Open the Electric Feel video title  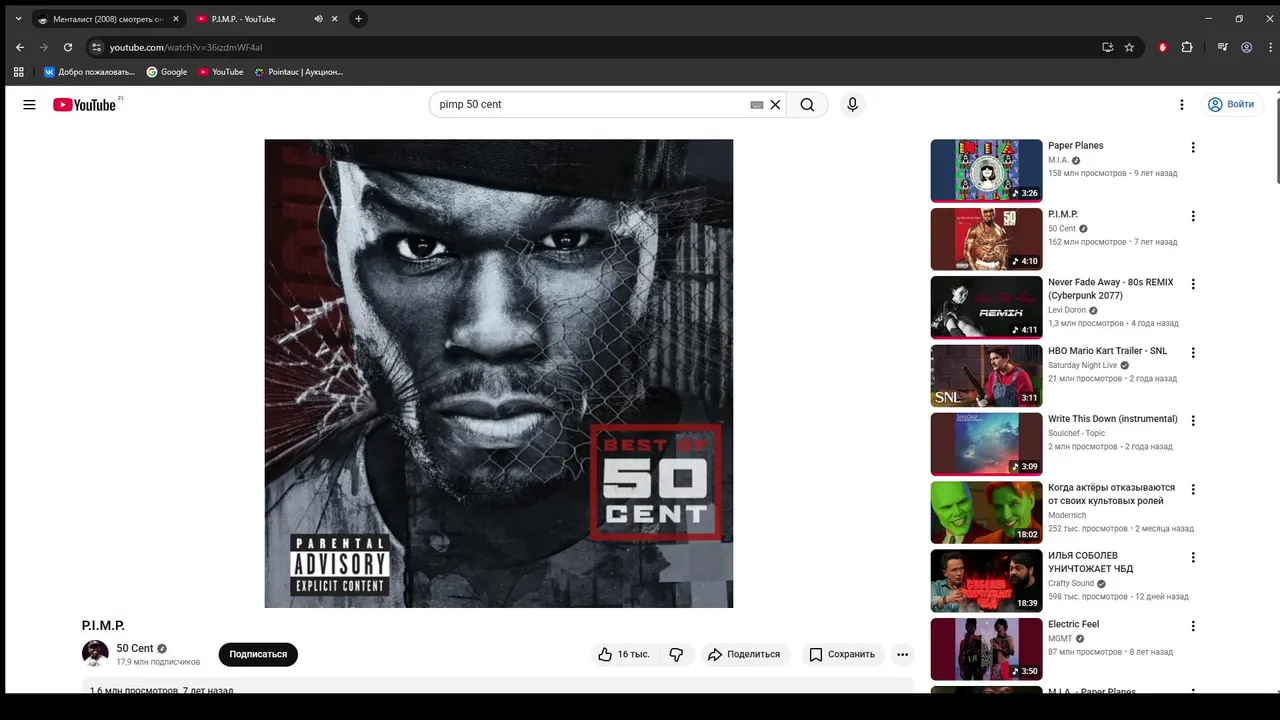[1073, 624]
